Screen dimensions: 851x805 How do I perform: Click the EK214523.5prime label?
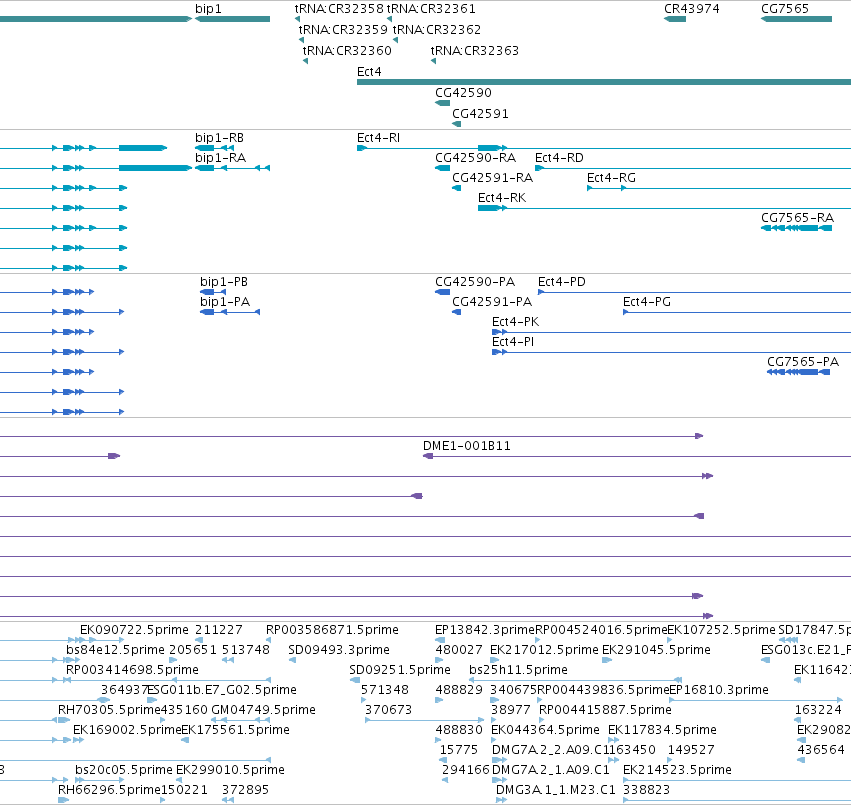(677, 771)
